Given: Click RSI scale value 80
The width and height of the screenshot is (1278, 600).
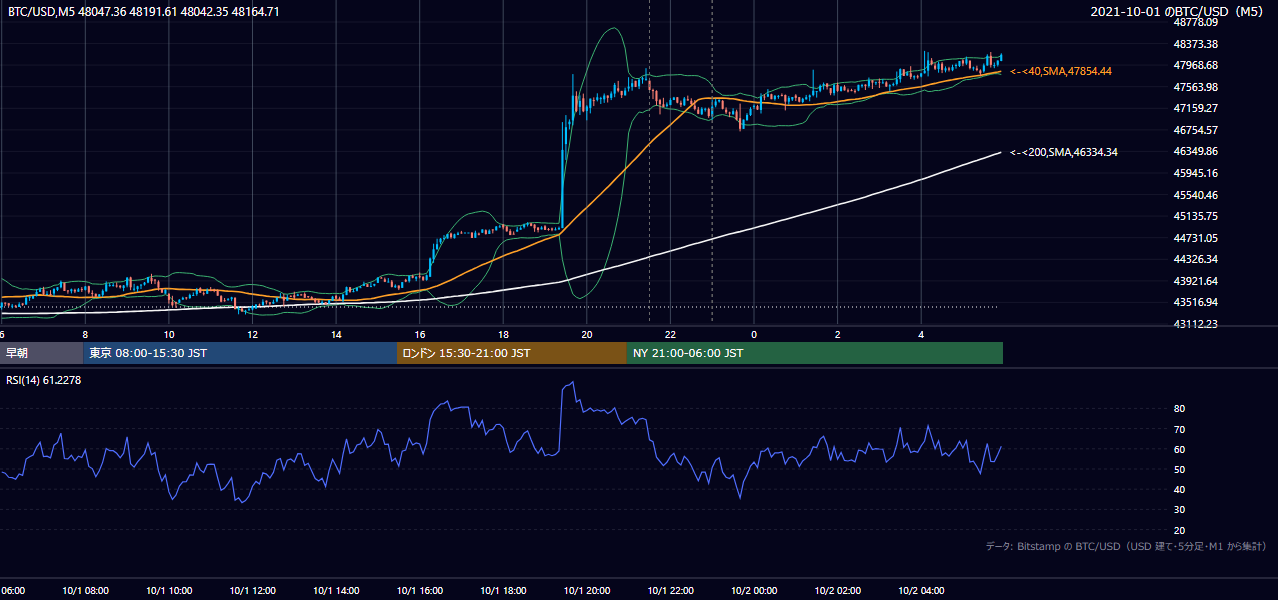Looking at the screenshot, I should tap(1179, 409).
